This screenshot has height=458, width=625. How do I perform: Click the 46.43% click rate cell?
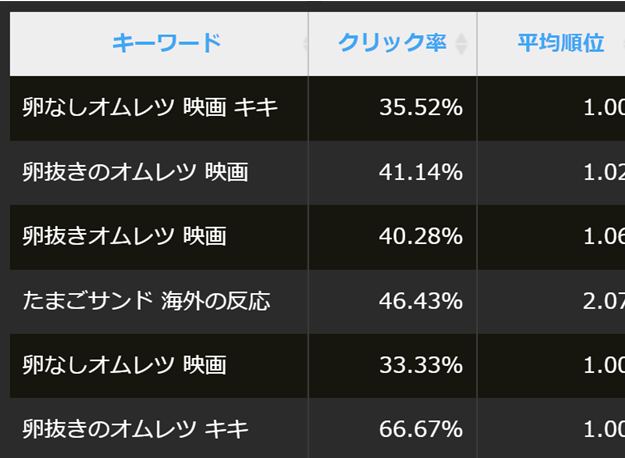[x=393, y=301]
